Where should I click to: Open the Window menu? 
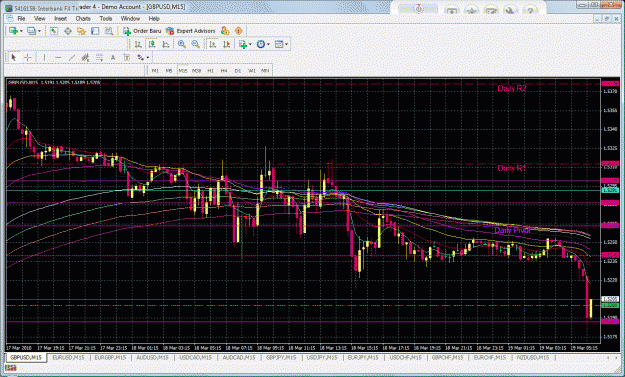(130, 18)
